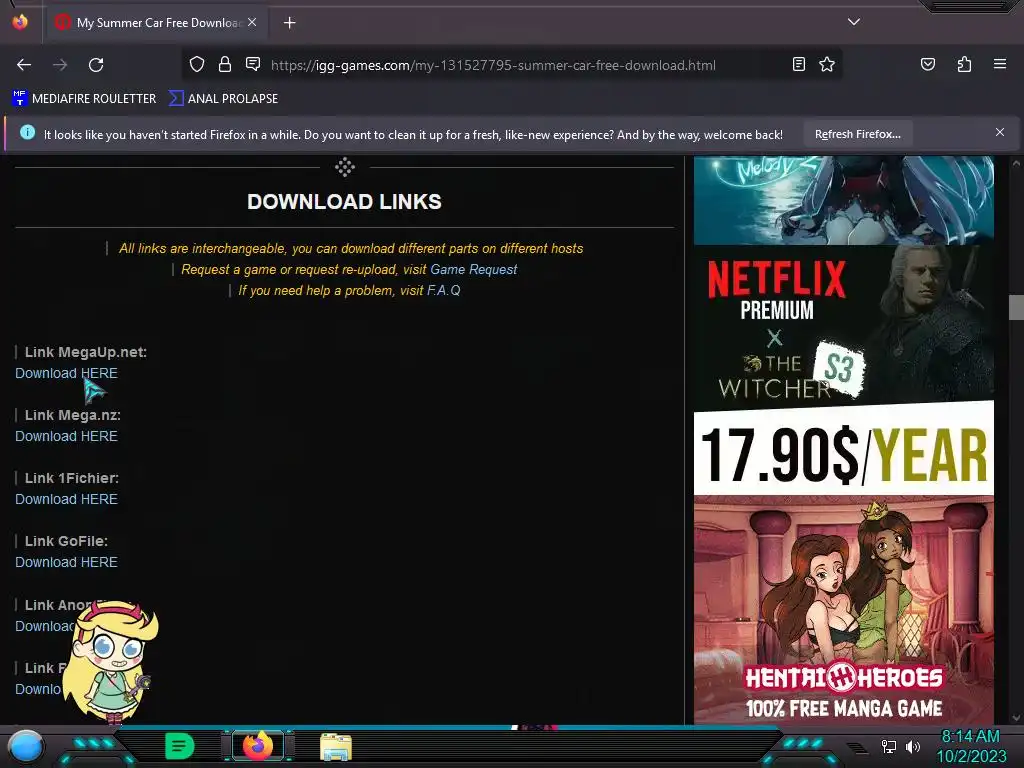1024x768 pixels.
Task: Select My Summer Car Free Download tab
Action: tap(157, 23)
